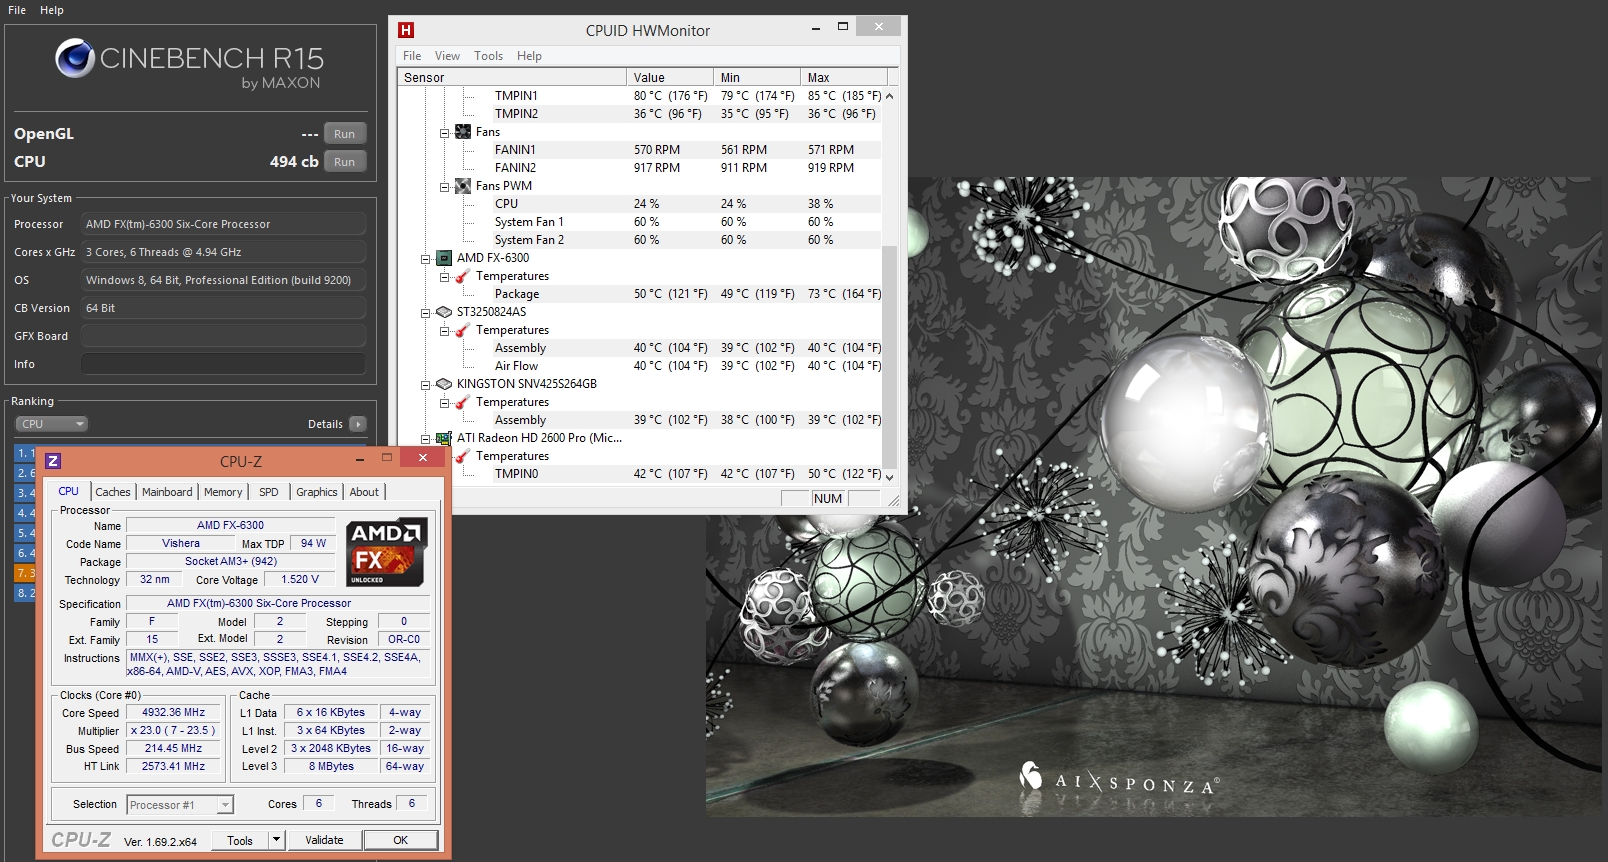The width and height of the screenshot is (1608, 862).
Task: Click the Fans category icon in HWMonitor
Action: click(463, 132)
